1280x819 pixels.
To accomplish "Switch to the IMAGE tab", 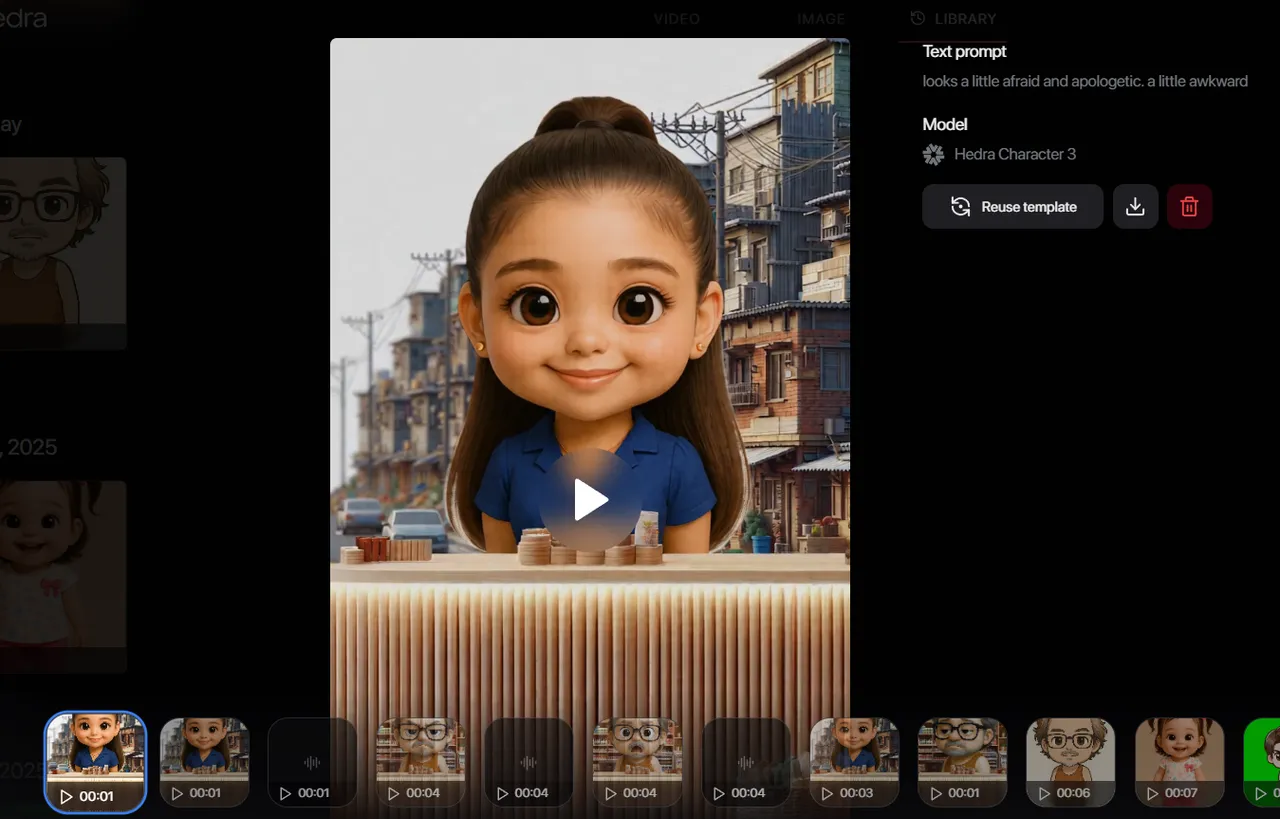I will [x=821, y=19].
